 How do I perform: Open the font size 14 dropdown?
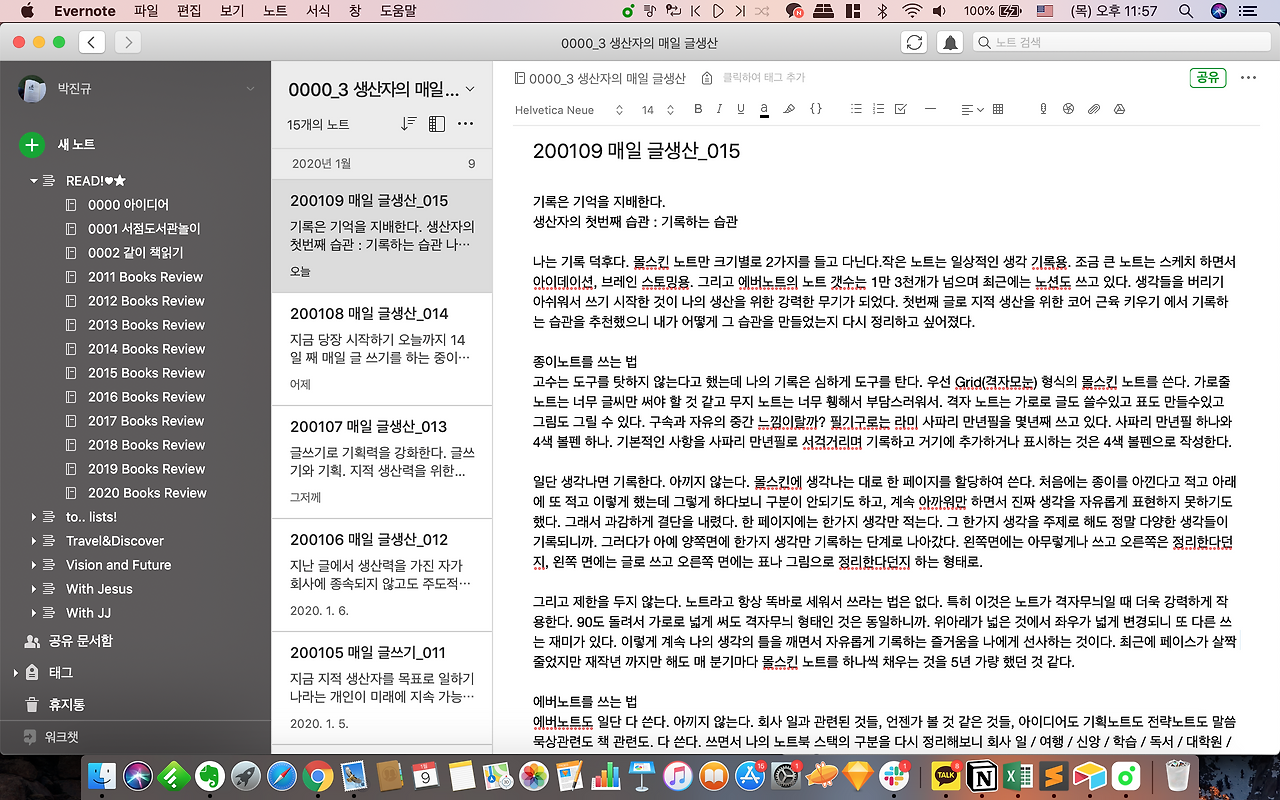[650, 110]
